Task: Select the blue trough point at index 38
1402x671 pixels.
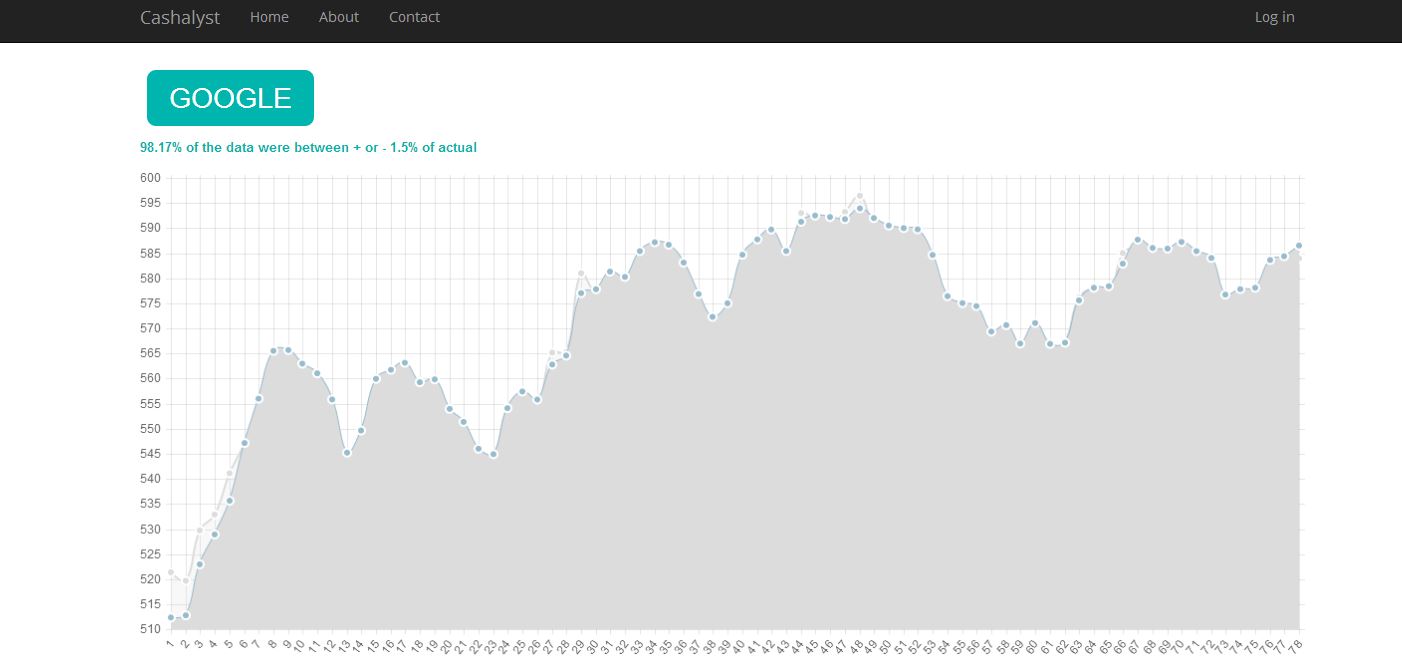Action: click(x=713, y=317)
